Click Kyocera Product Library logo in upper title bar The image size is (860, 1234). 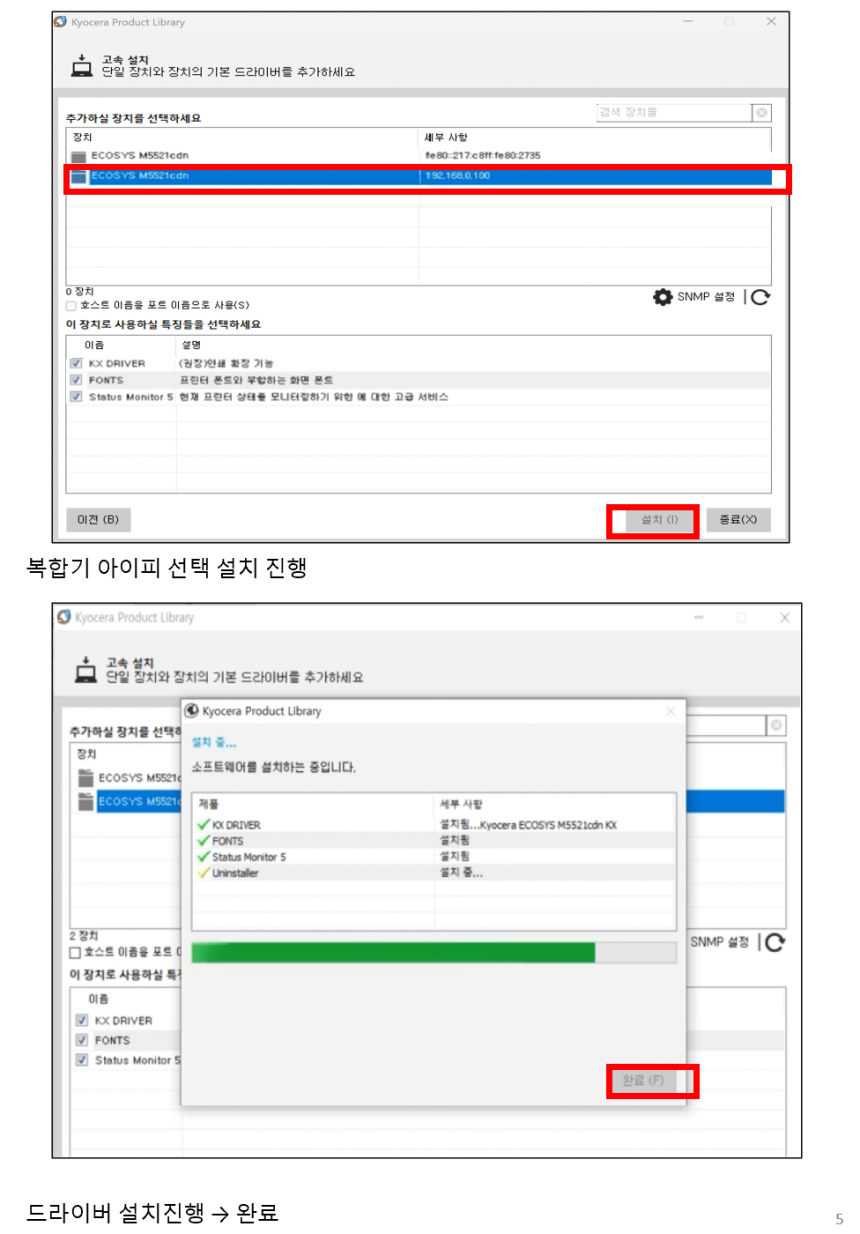tap(62, 21)
